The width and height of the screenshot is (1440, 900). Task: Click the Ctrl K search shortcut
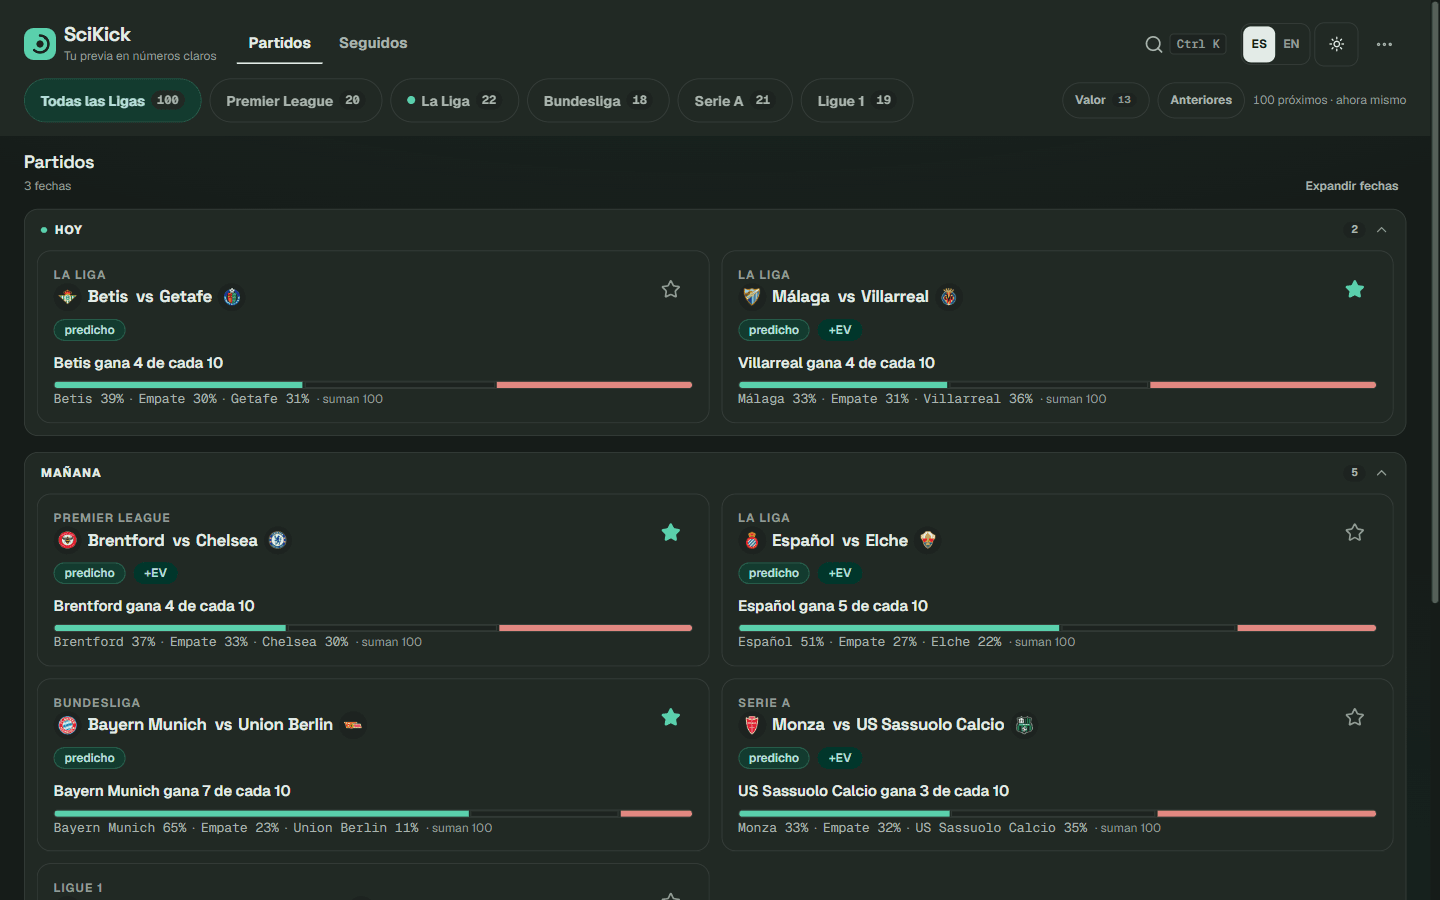[x=1198, y=44]
